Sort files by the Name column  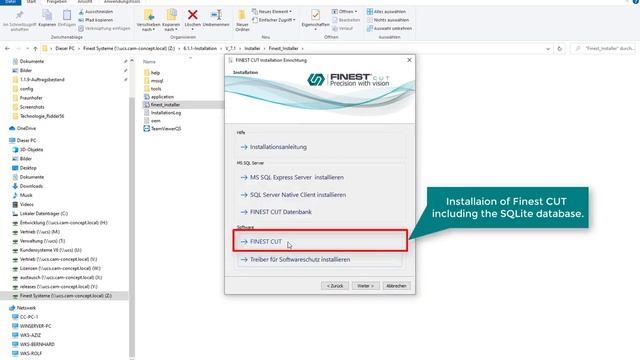149,62
